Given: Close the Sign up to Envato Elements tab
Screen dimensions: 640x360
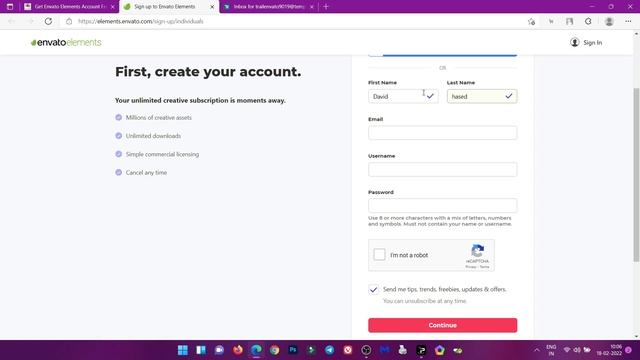Looking at the screenshot, I should click(212, 7).
